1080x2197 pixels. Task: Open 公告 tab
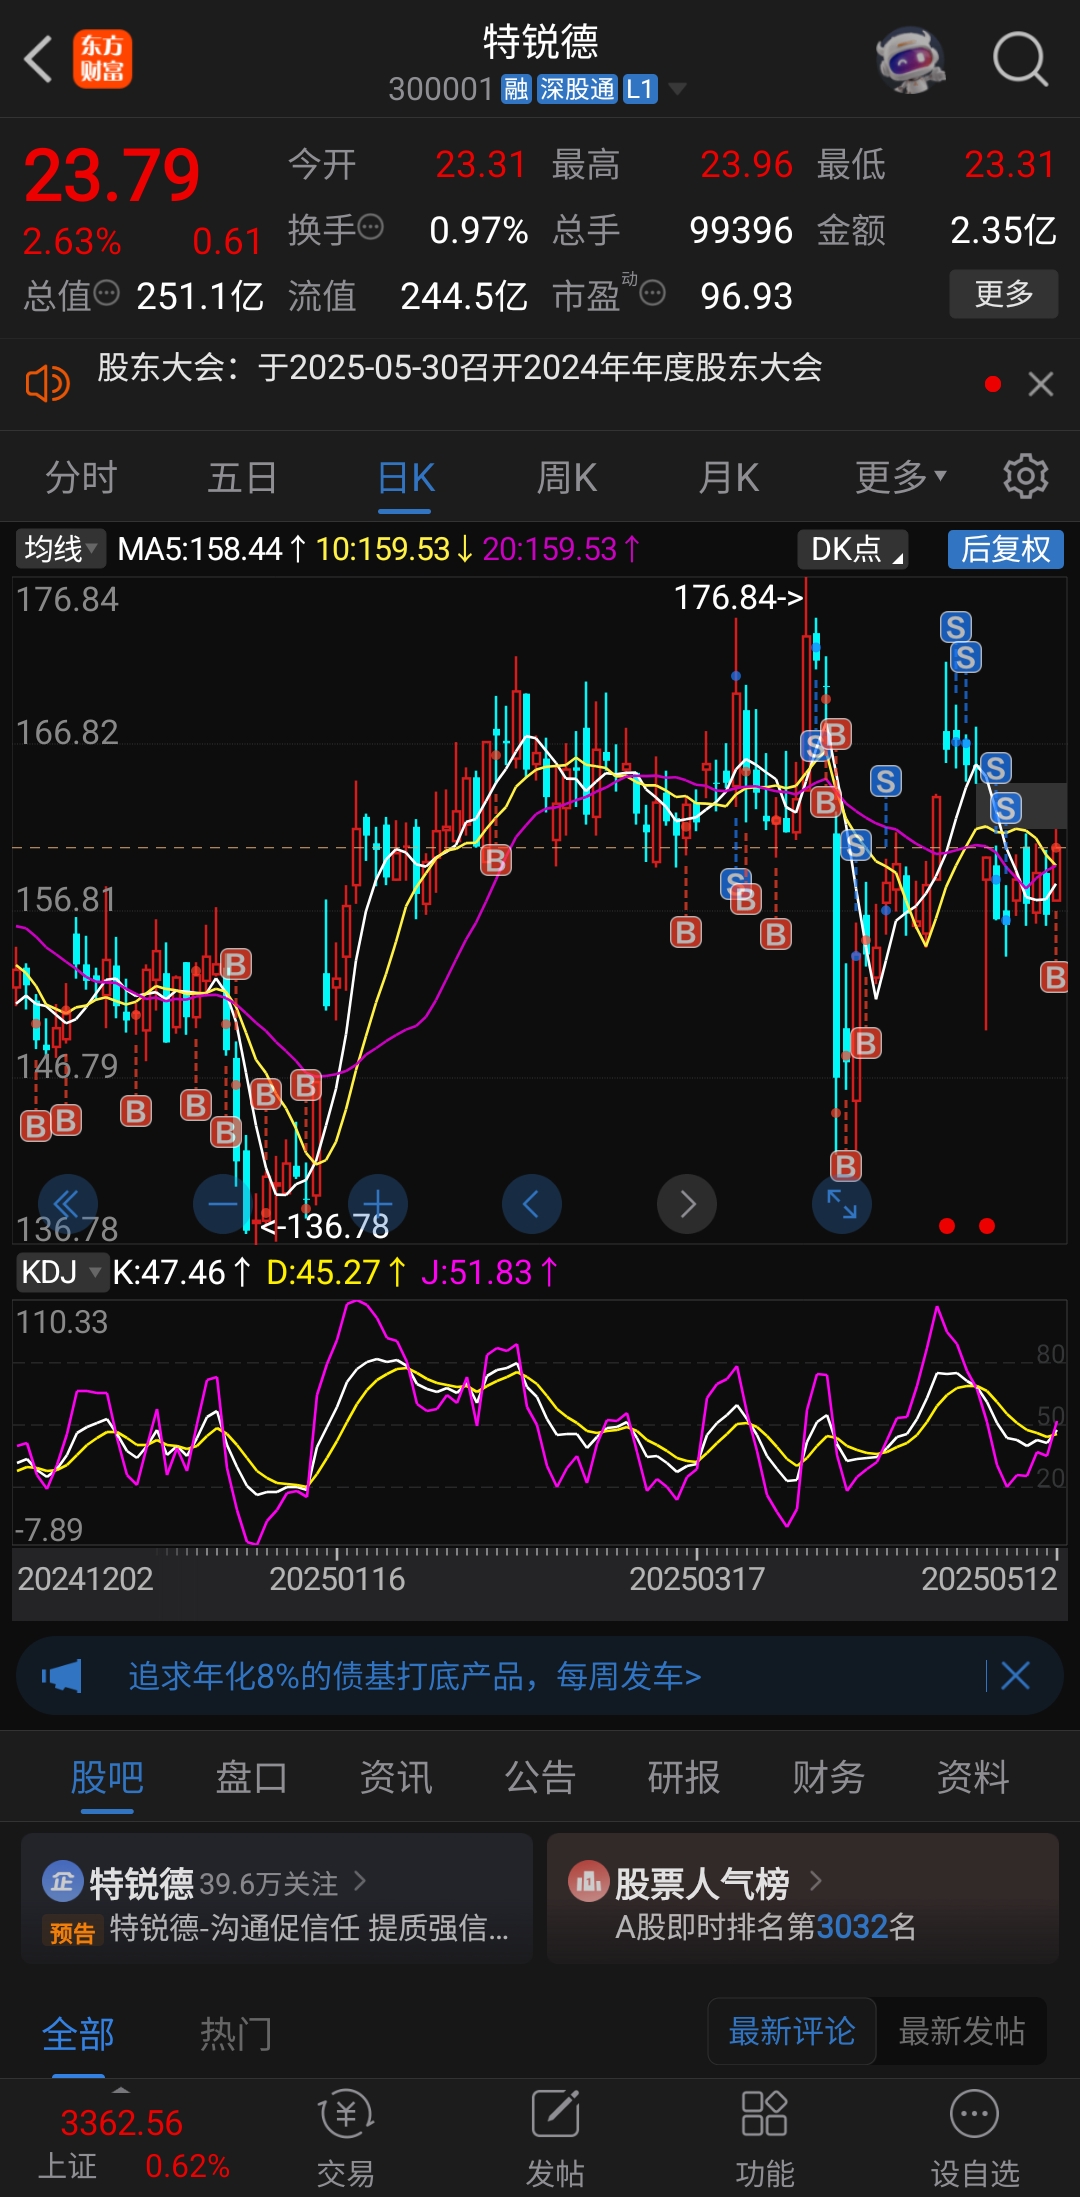pos(540,1777)
